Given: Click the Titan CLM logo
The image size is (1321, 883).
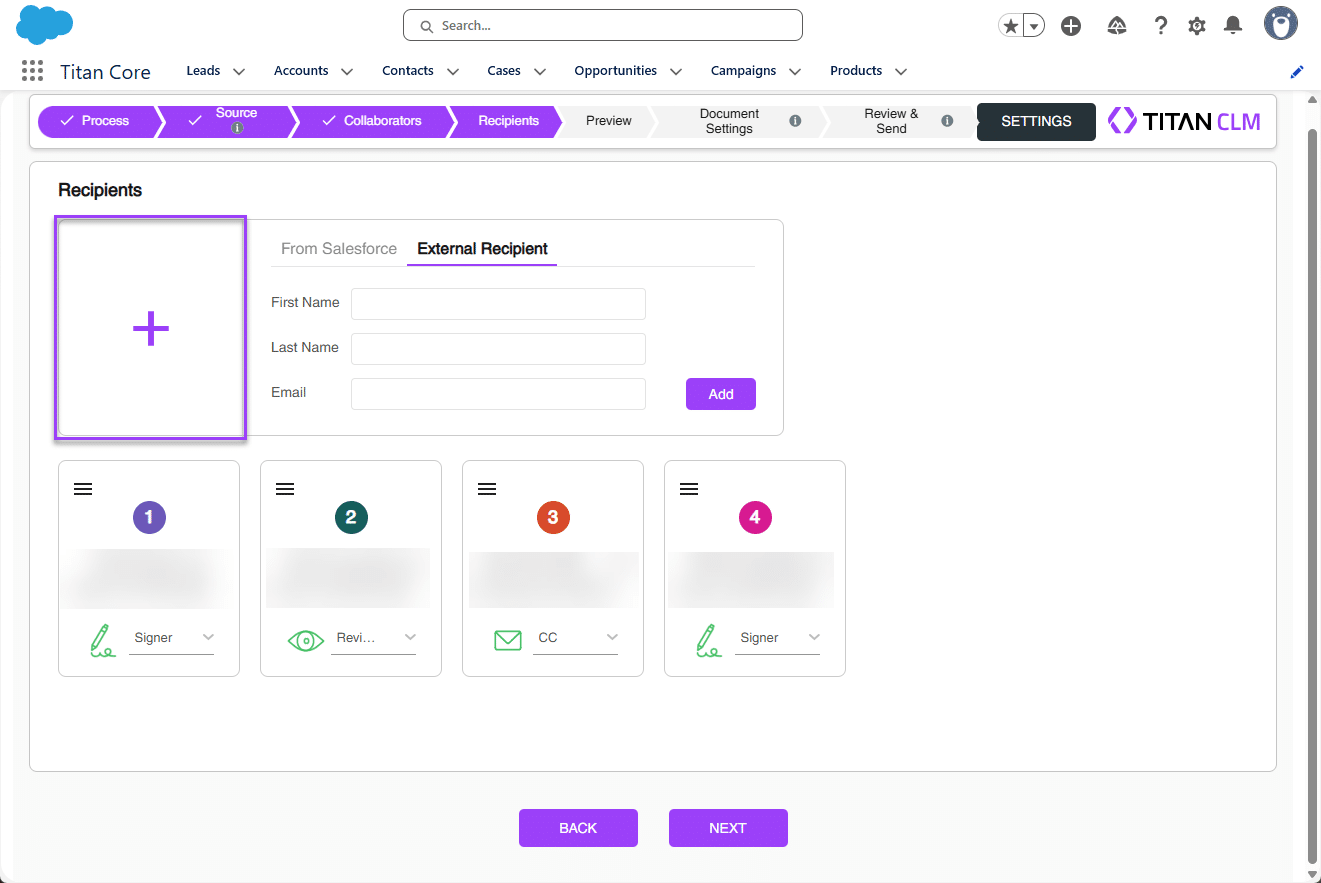Looking at the screenshot, I should click(1184, 120).
